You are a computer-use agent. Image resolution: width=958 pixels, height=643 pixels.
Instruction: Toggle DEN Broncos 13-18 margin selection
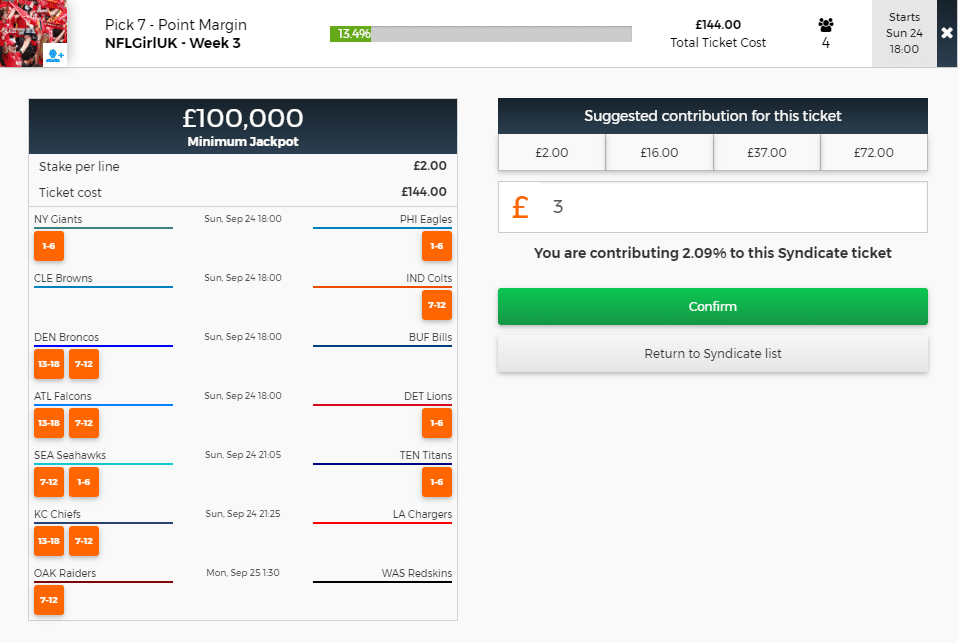pos(49,364)
